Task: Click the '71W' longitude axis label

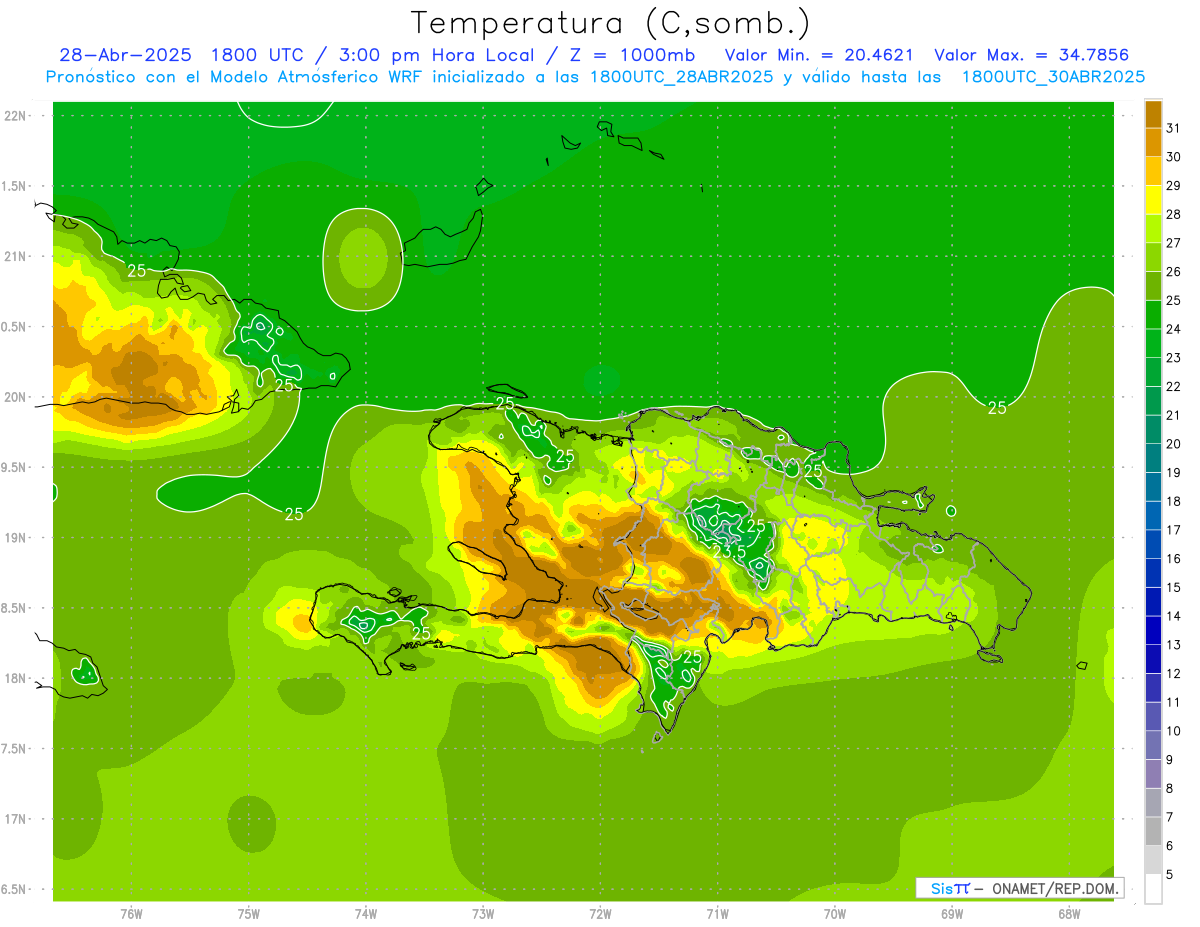Action: click(717, 913)
